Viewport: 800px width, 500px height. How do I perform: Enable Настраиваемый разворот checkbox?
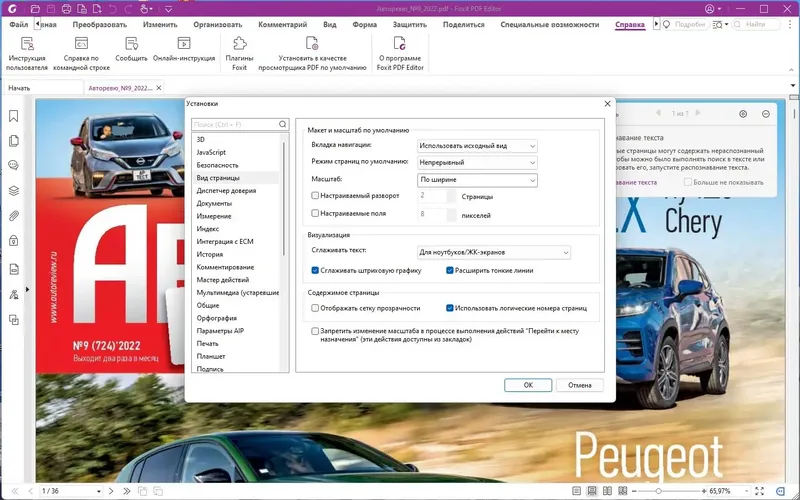tap(315, 195)
